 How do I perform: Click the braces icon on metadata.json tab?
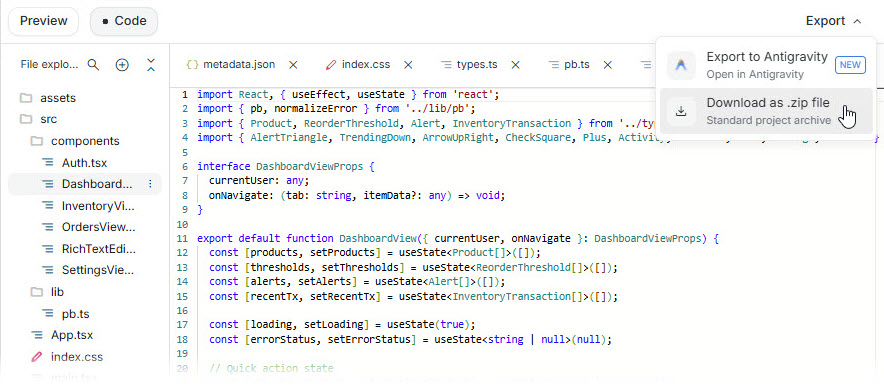coord(192,65)
